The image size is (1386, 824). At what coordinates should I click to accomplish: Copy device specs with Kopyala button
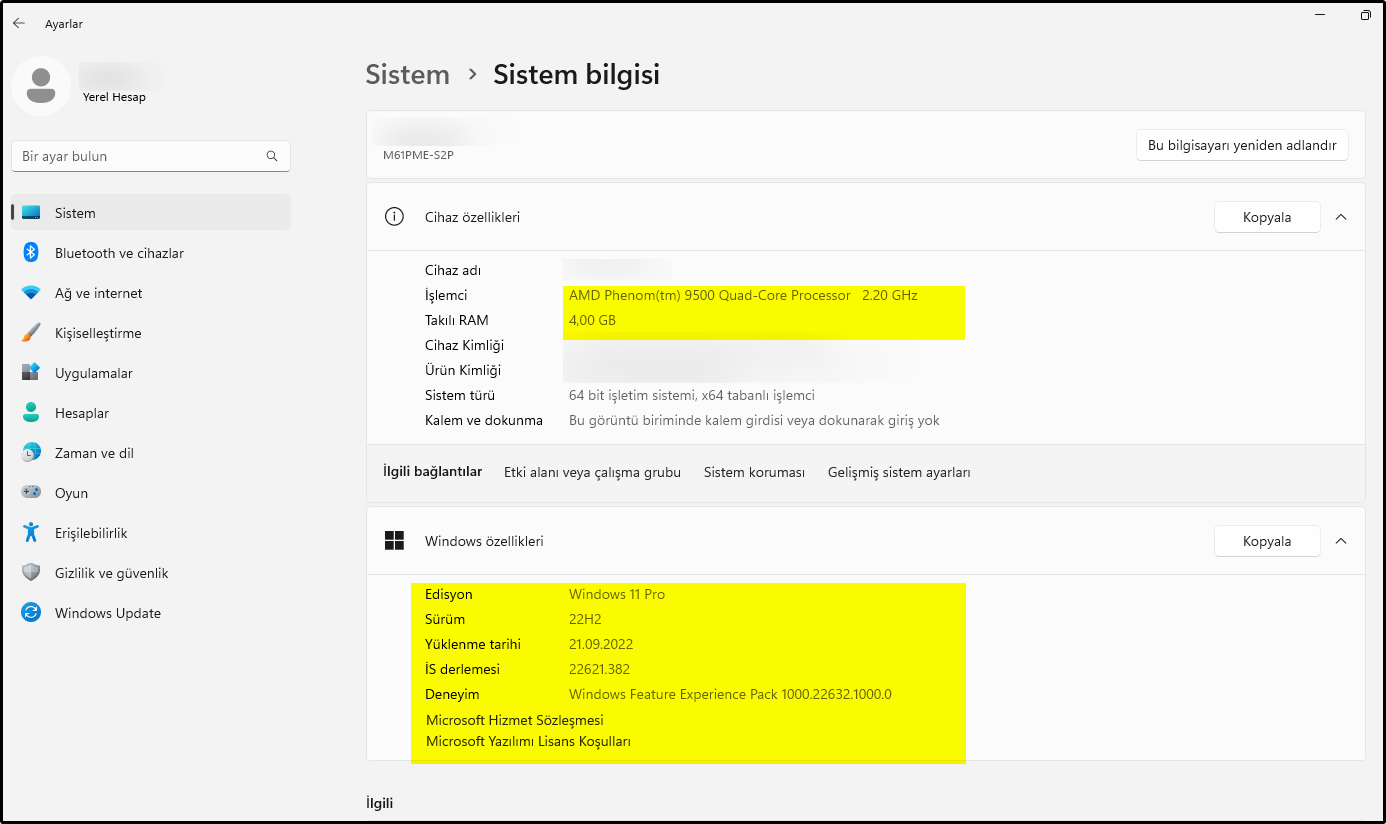tap(1267, 217)
